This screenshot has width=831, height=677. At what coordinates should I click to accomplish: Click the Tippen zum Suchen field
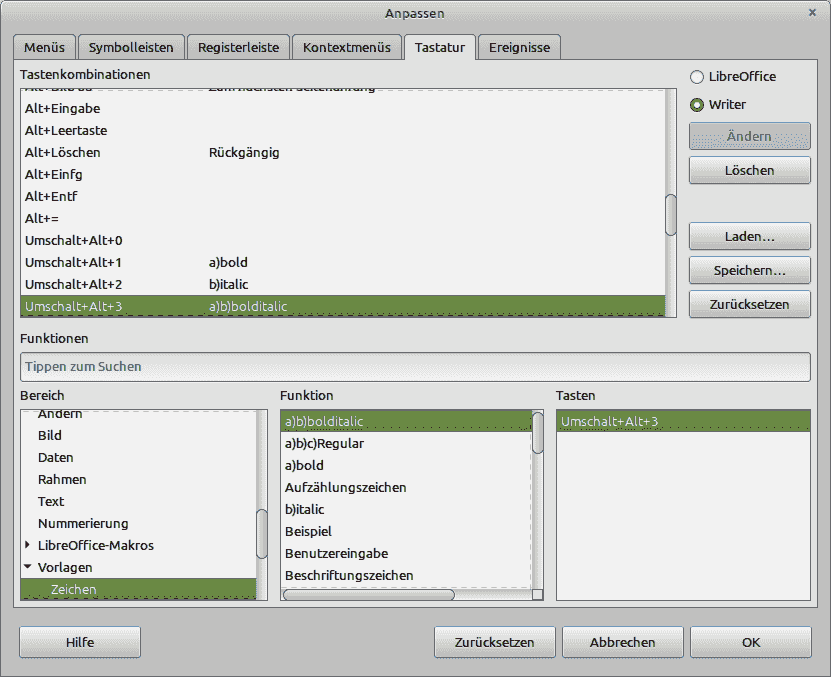(x=414, y=367)
